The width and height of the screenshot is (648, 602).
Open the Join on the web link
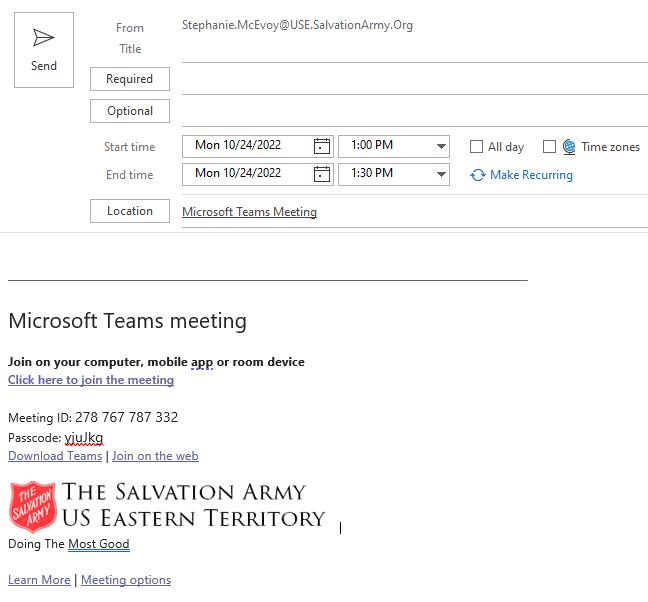(x=155, y=456)
